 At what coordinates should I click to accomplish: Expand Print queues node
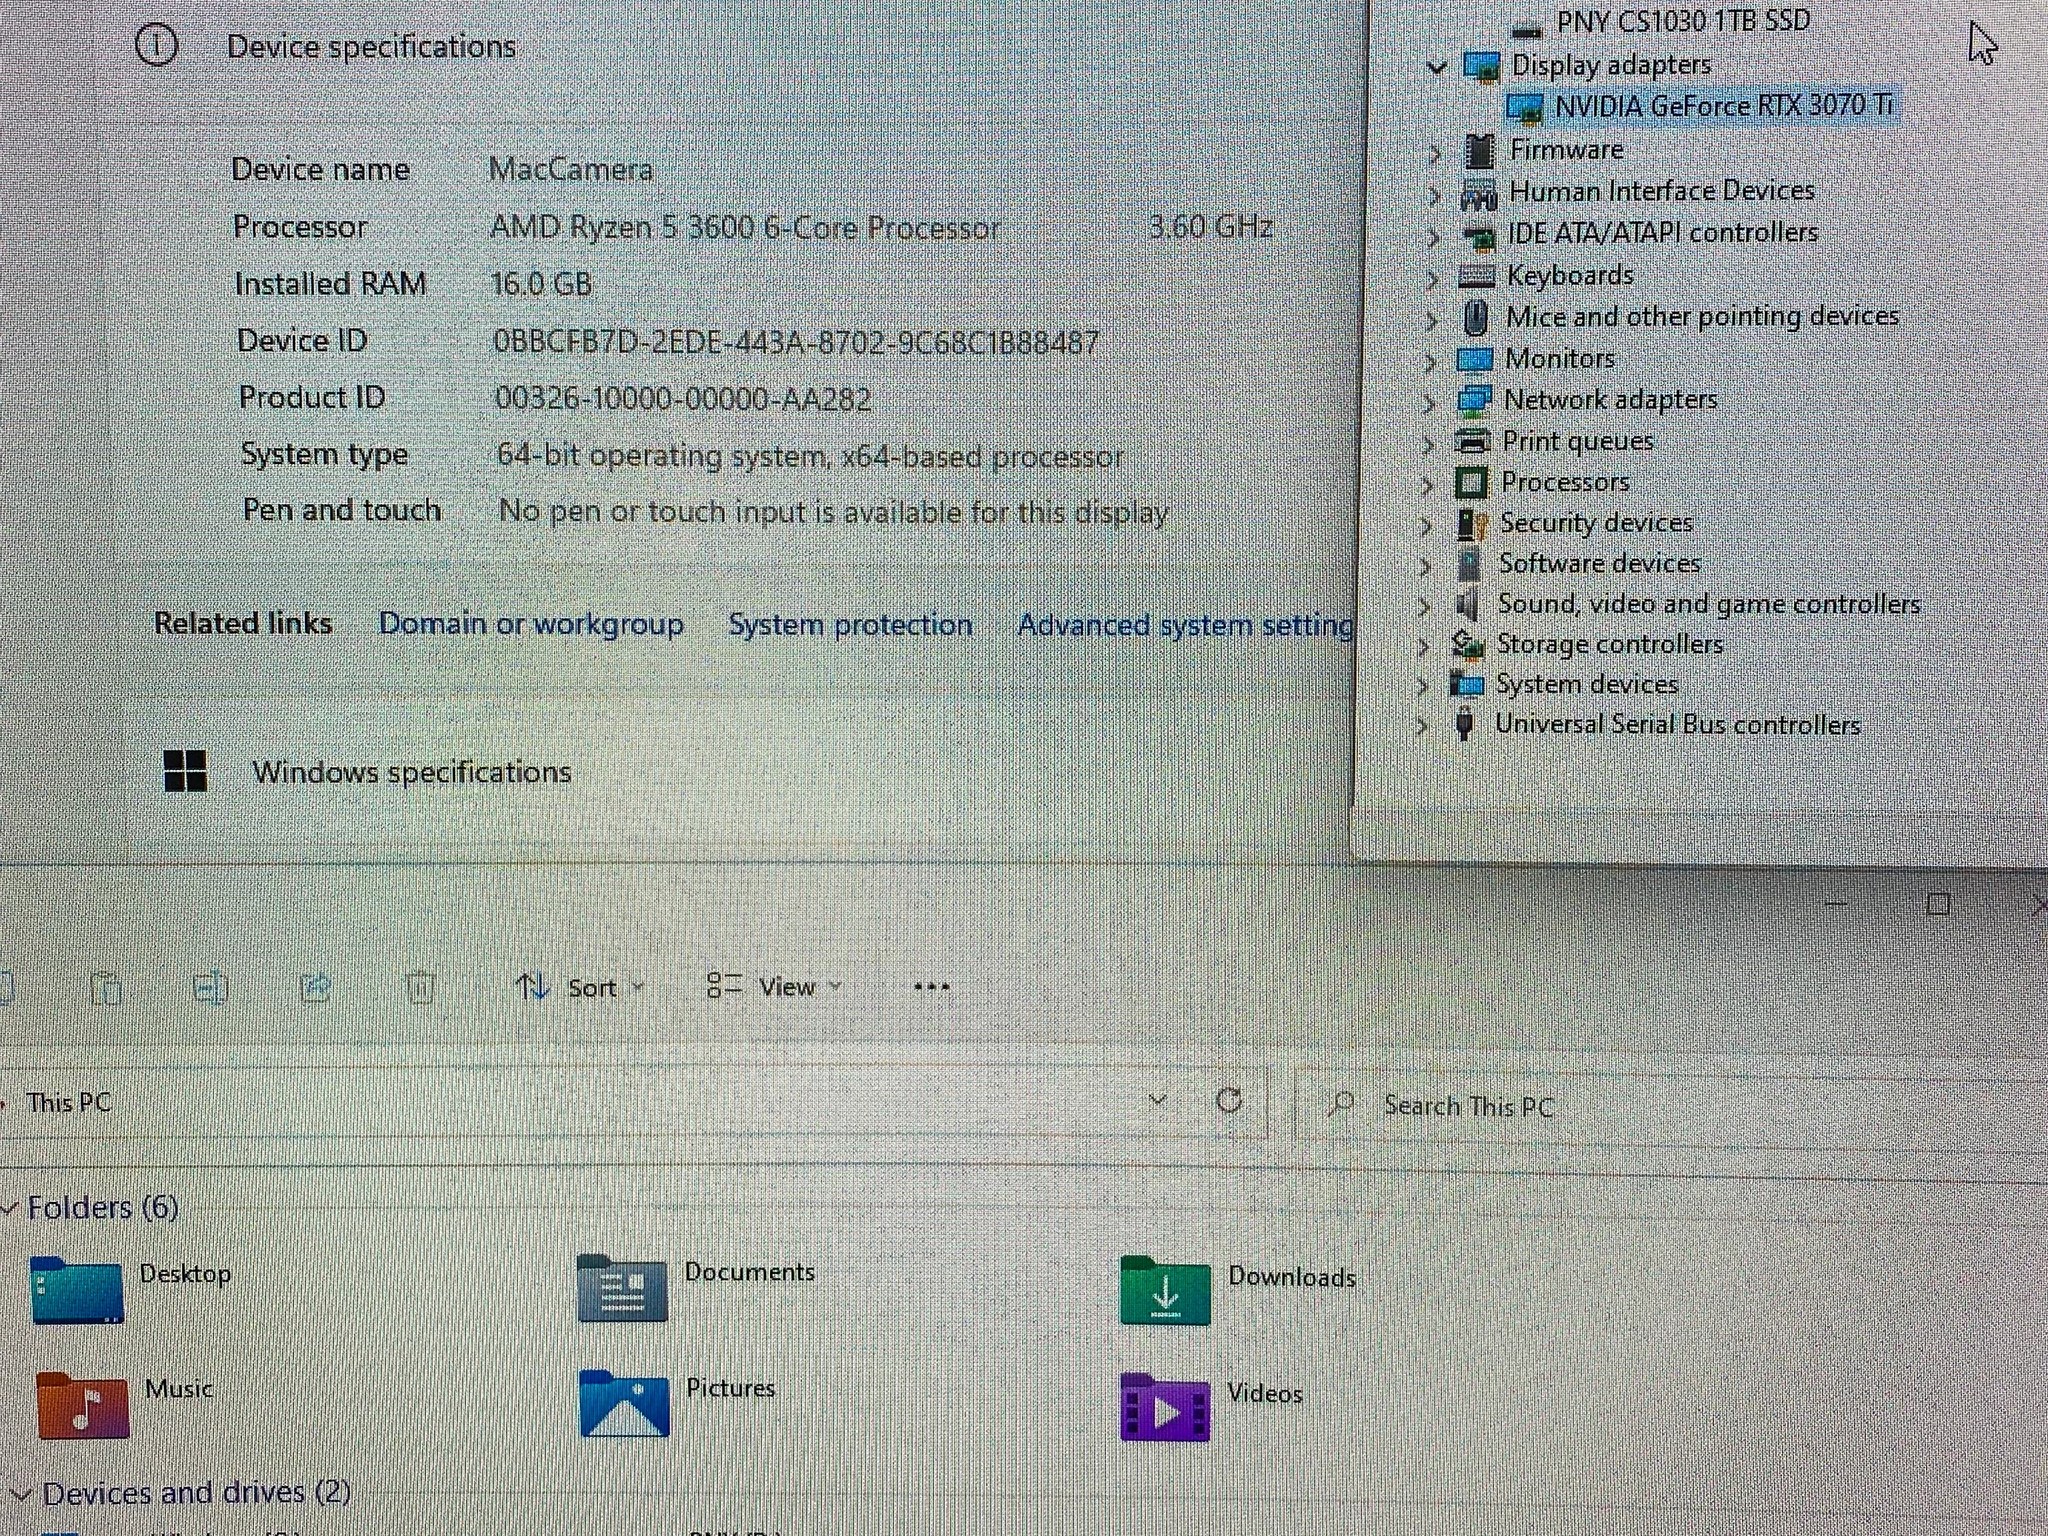coord(1428,443)
